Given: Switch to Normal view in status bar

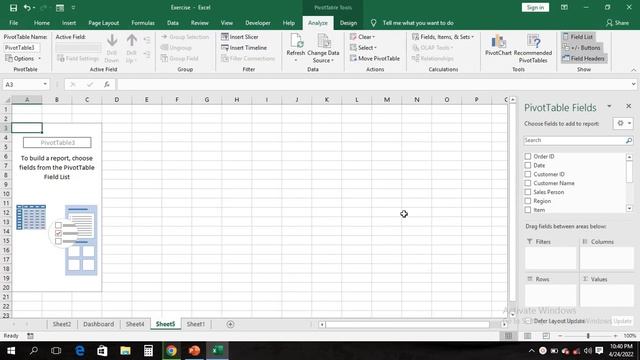Looking at the screenshot, I should point(508,336).
